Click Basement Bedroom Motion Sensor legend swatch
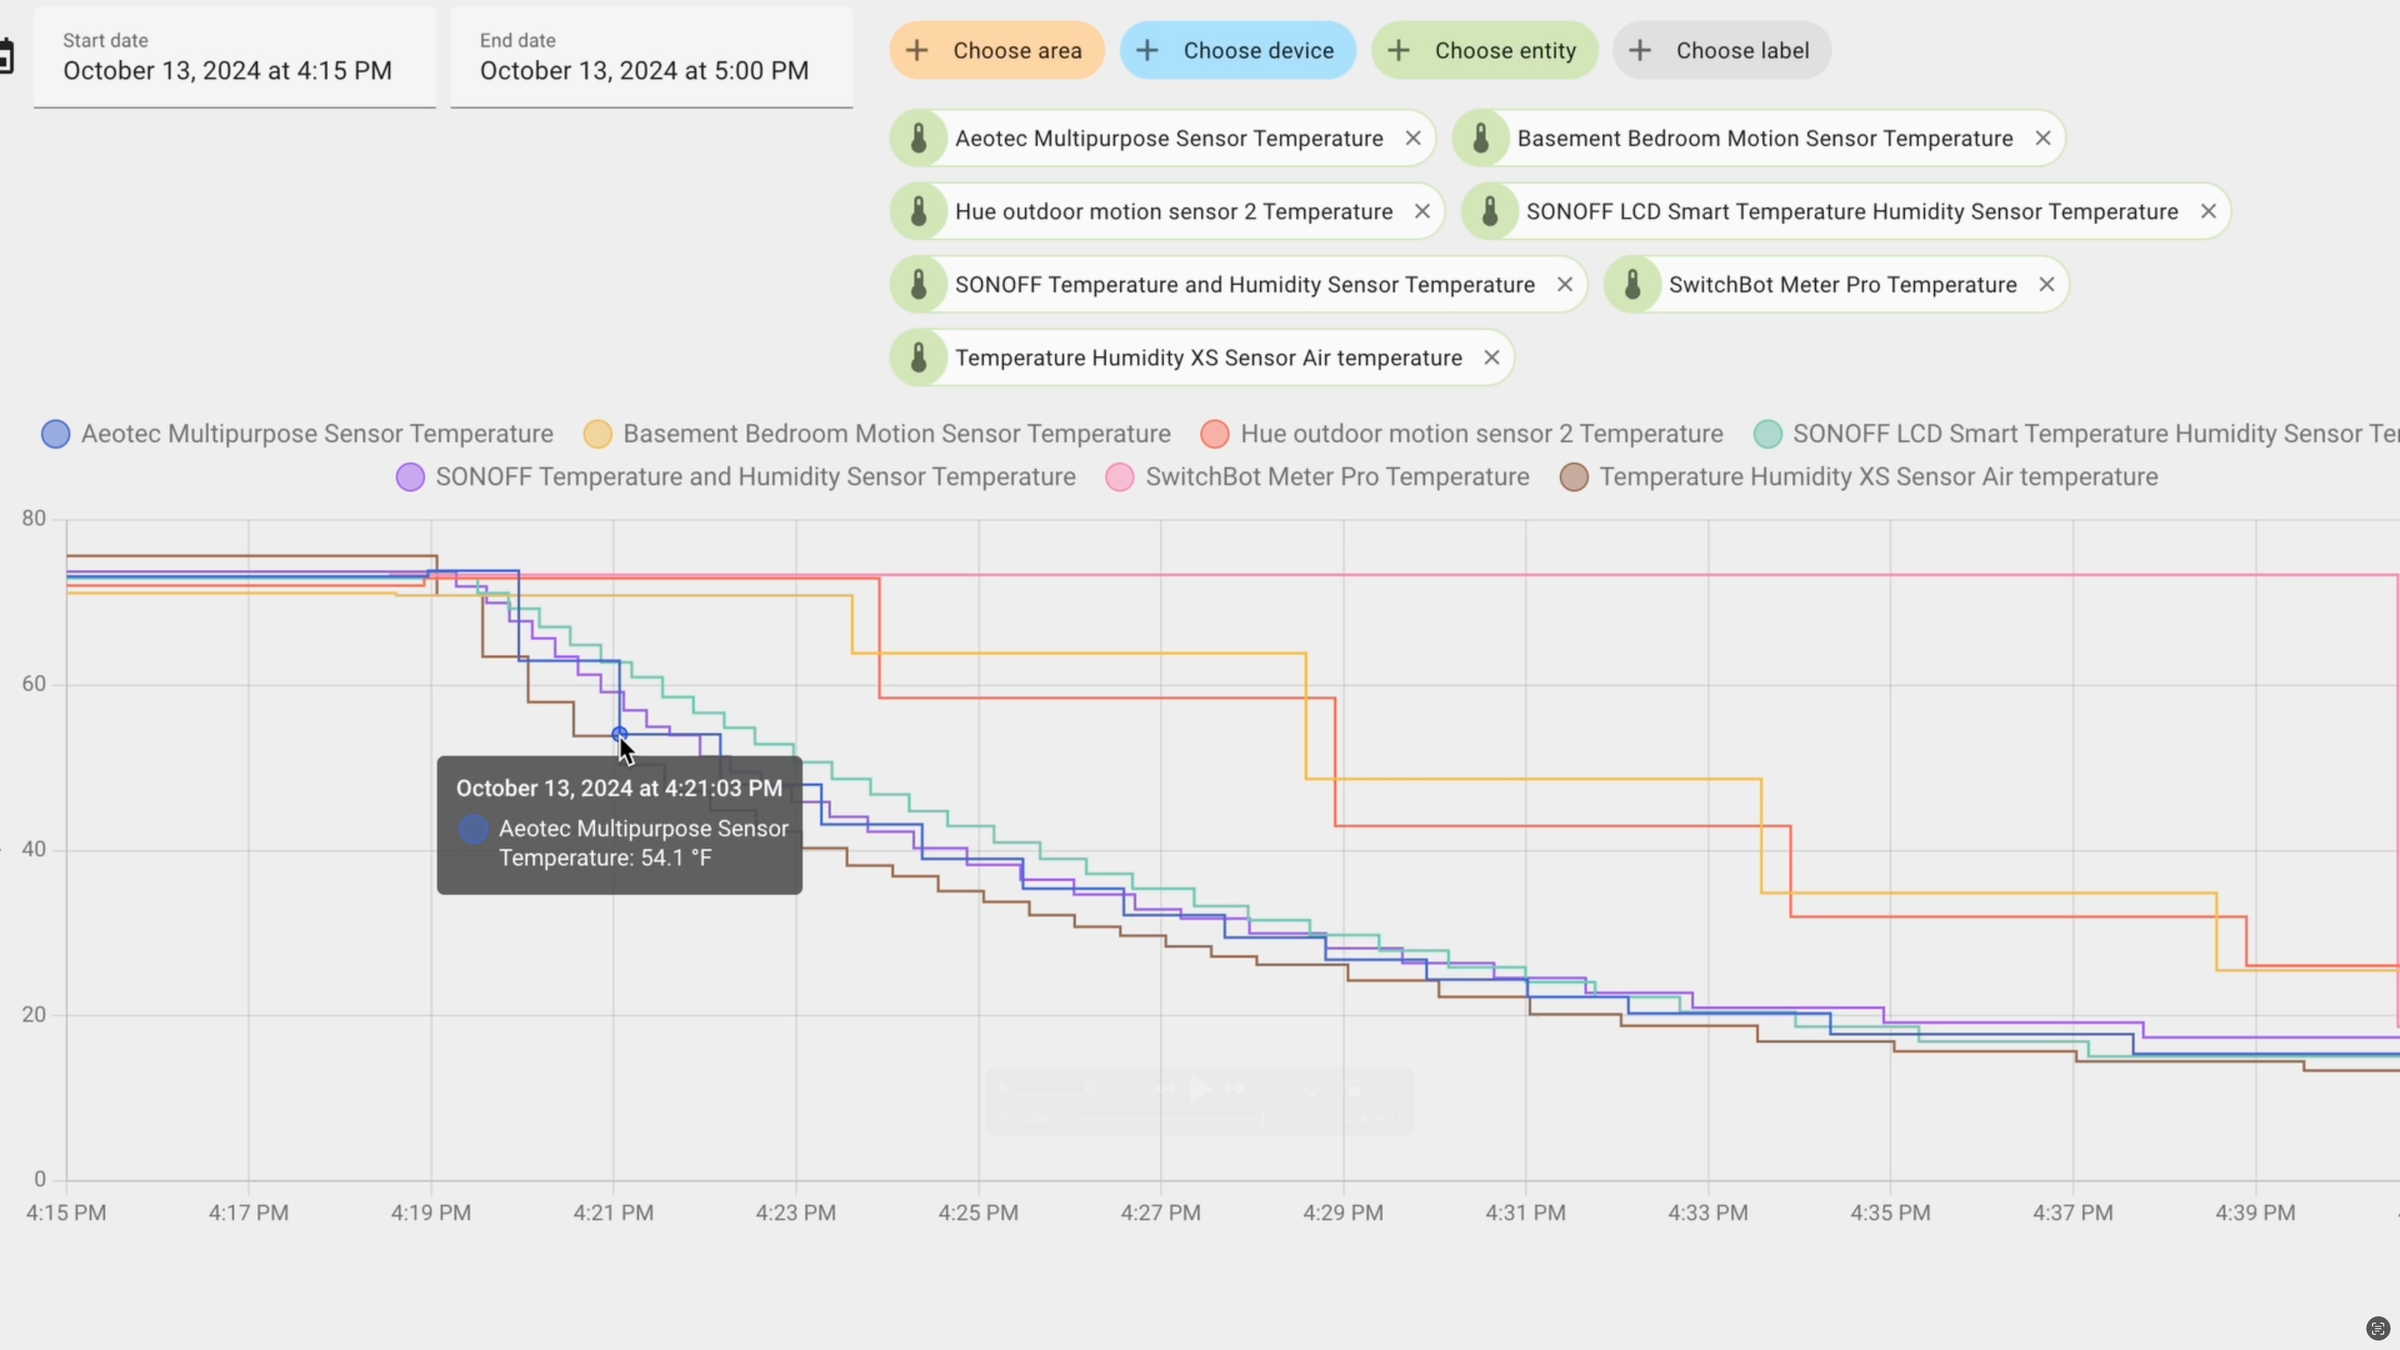Image resolution: width=2400 pixels, height=1350 pixels. click(x=598, y=434)
